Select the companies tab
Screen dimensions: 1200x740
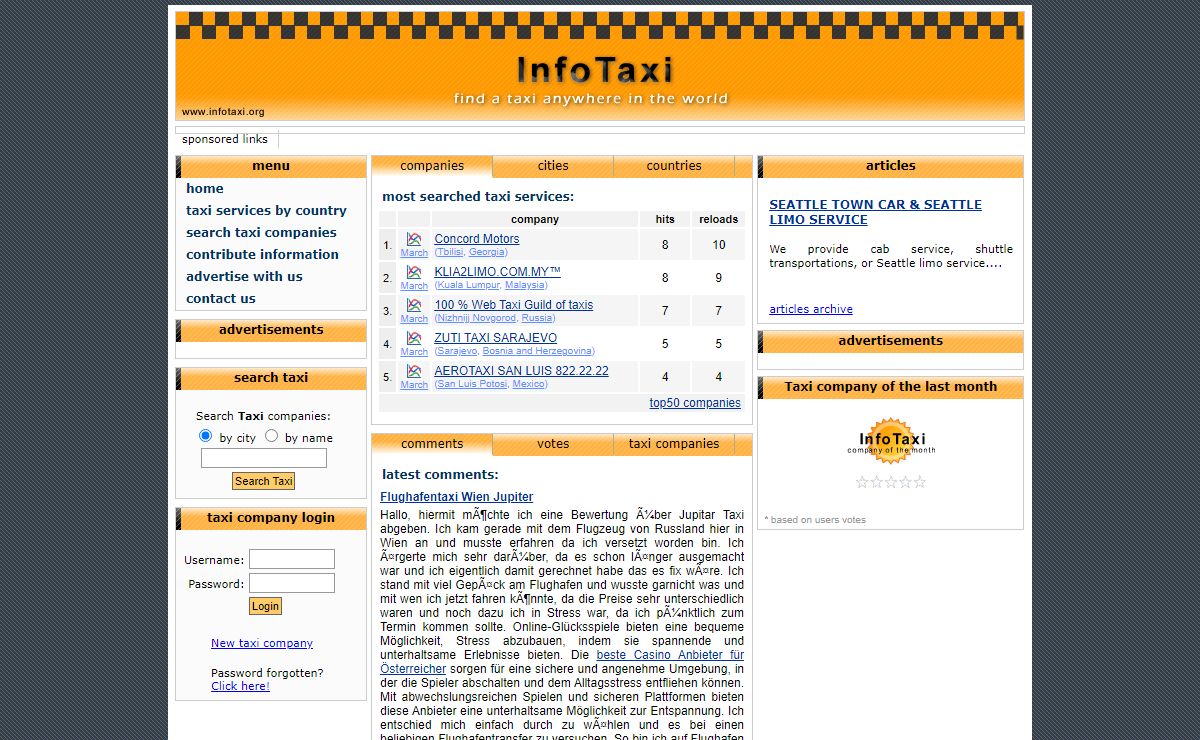432,166
